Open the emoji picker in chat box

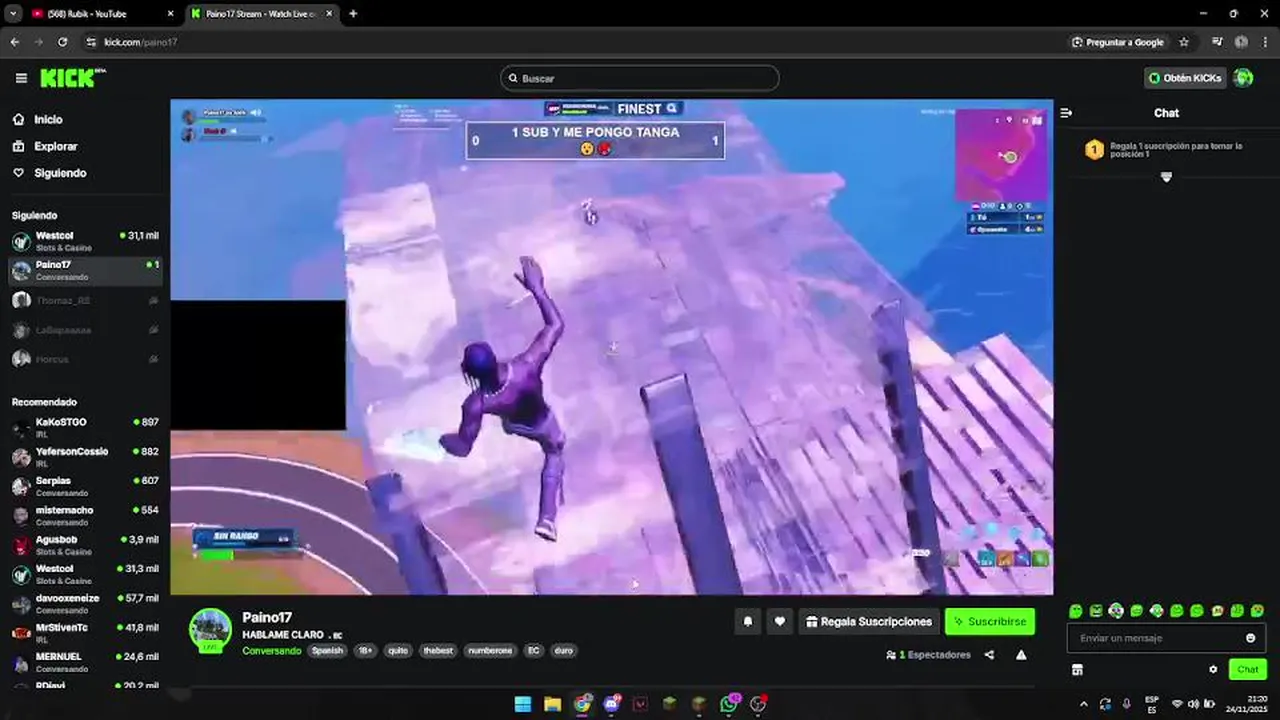pos(1250,638)
